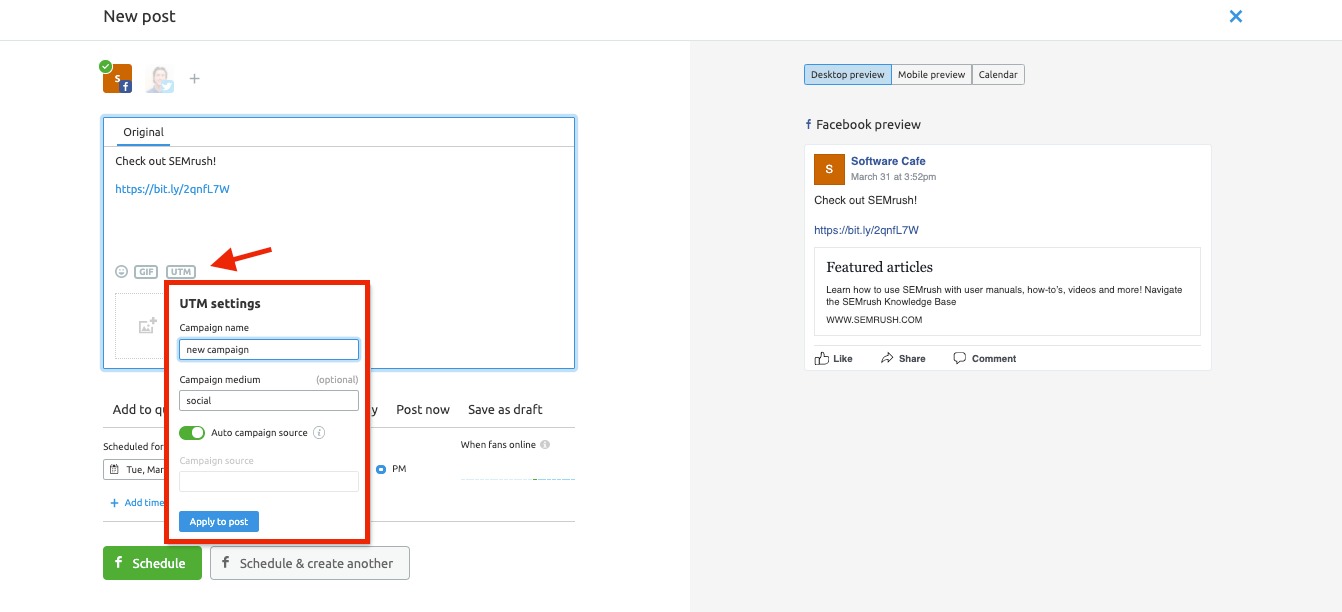Click the 'Check out SEMrush!' post text
The width and height of the screenshot is (1342, 612).
point(166,161)
